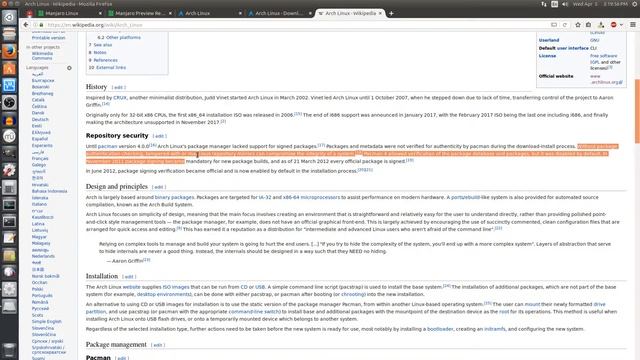Open the Free software license link in infobox
Screen dimensions: 640x360
604,56
